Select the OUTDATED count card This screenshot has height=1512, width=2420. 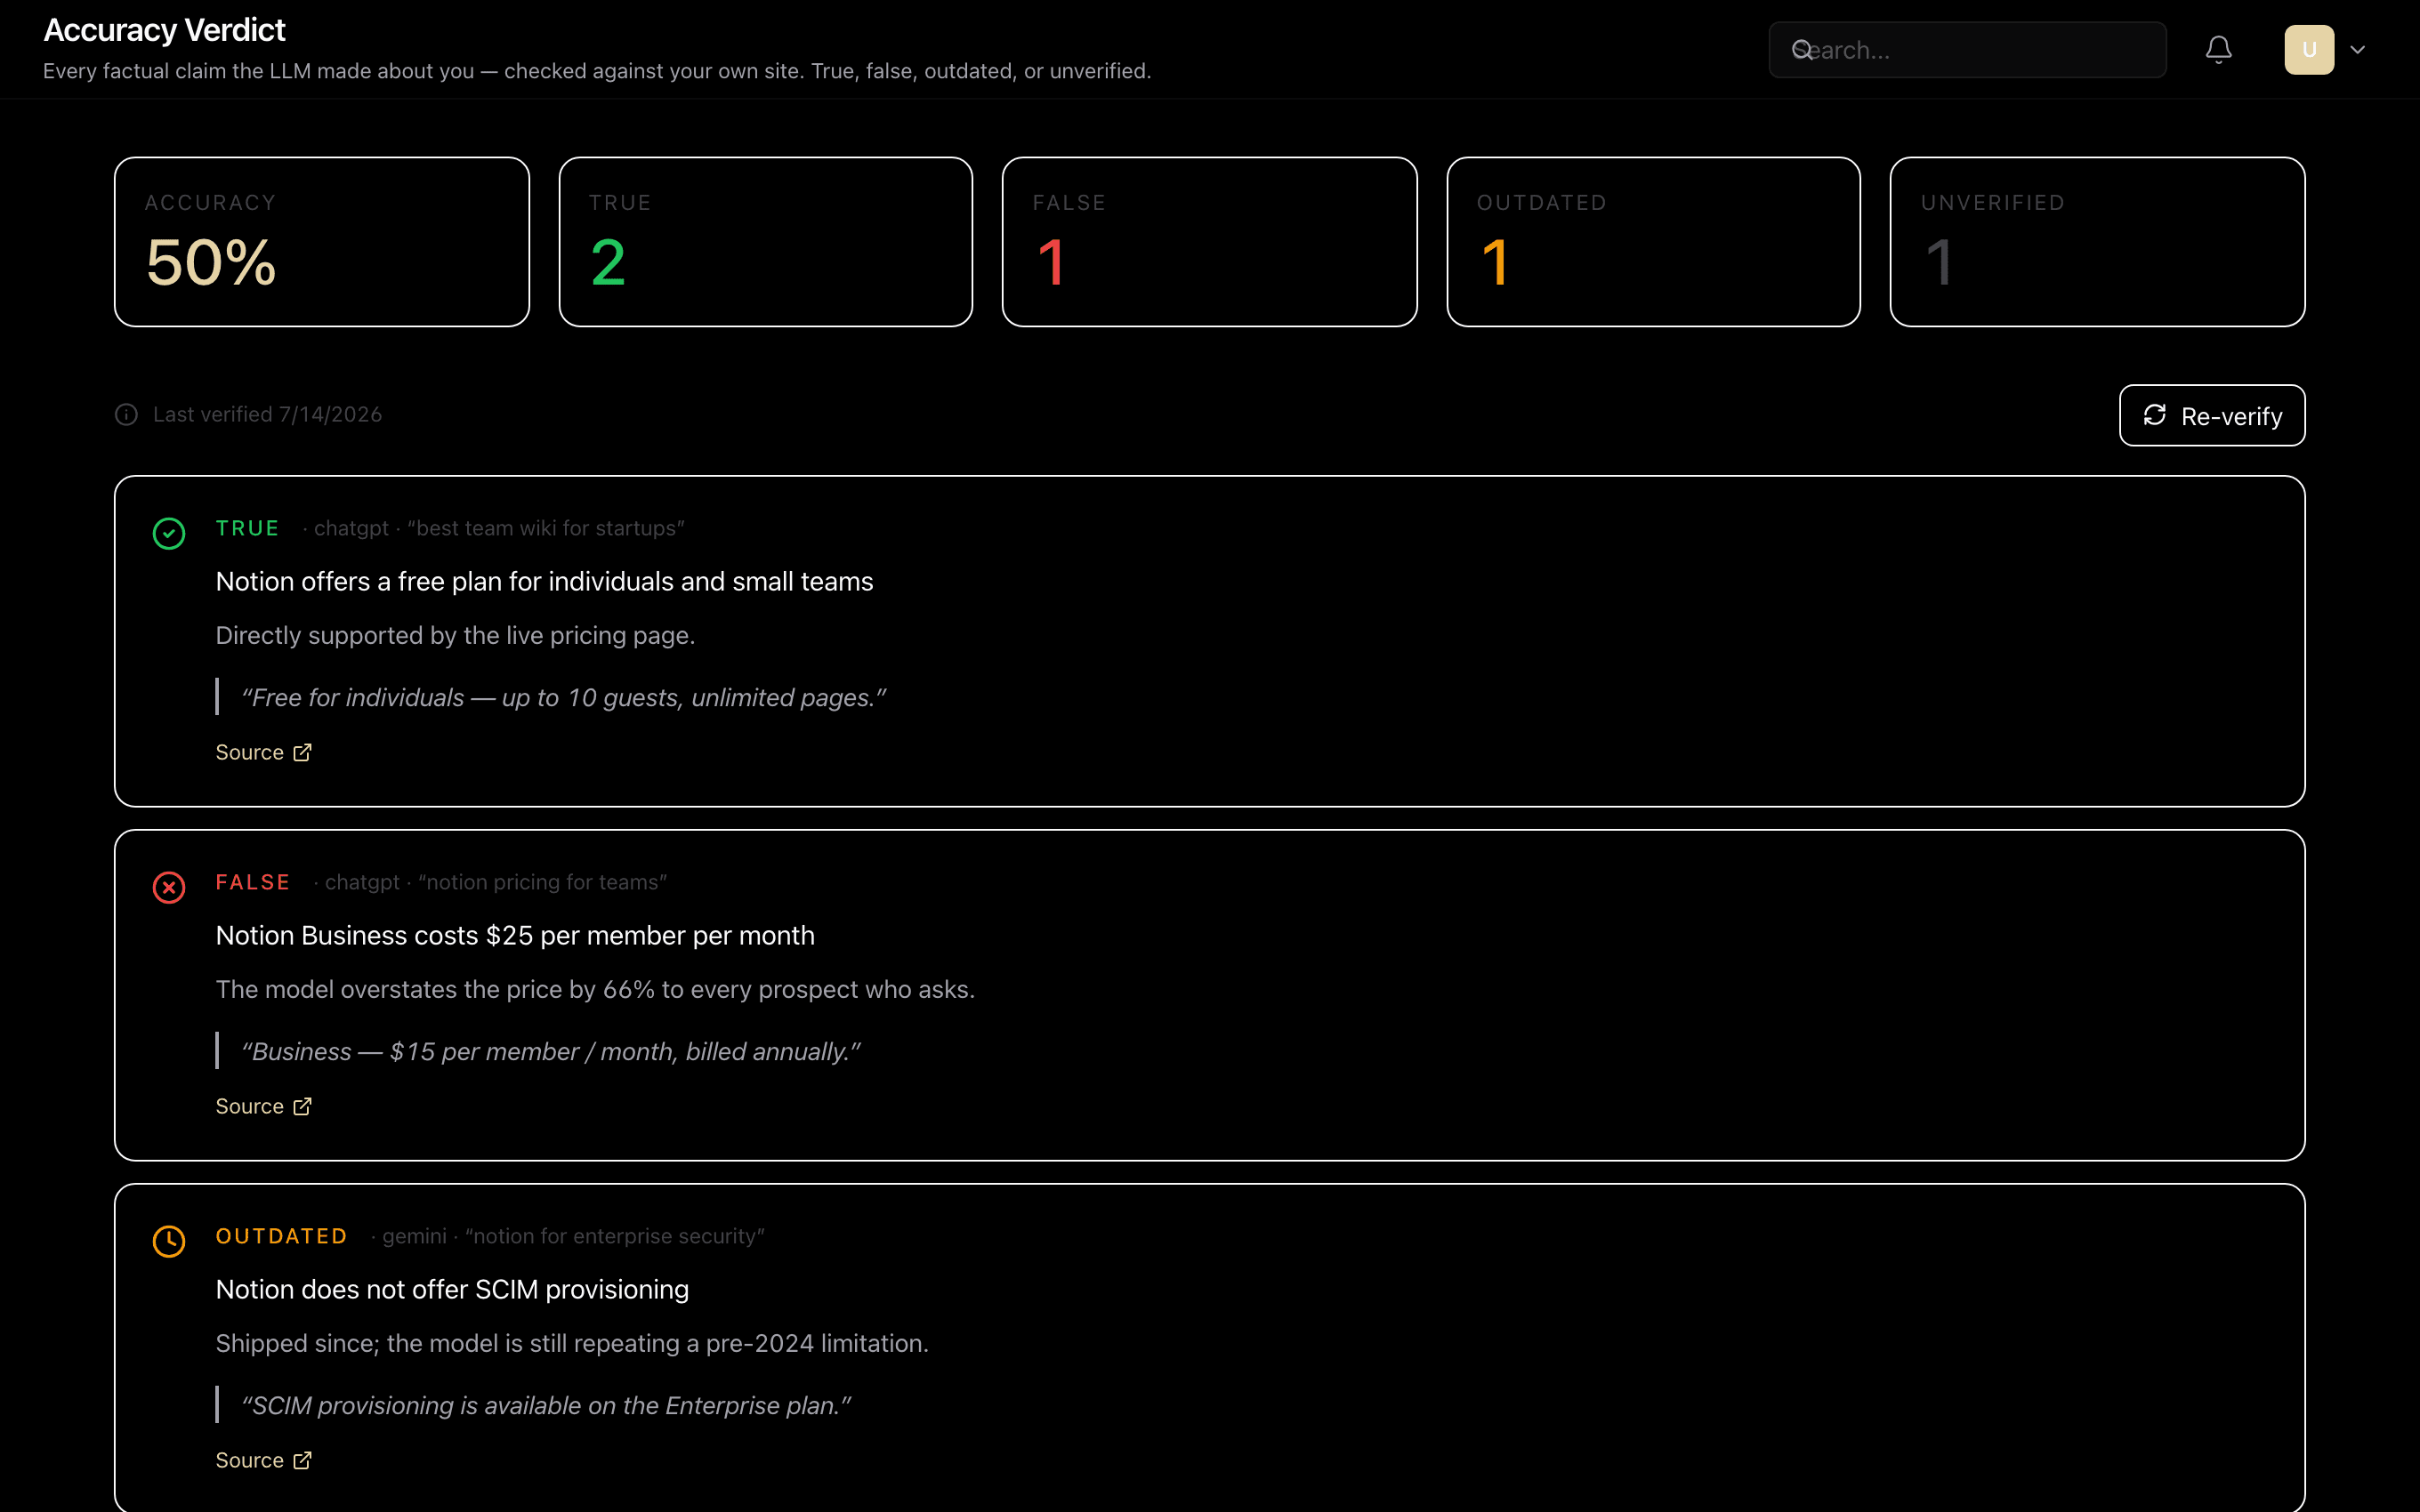click(x=1654, y=242)
